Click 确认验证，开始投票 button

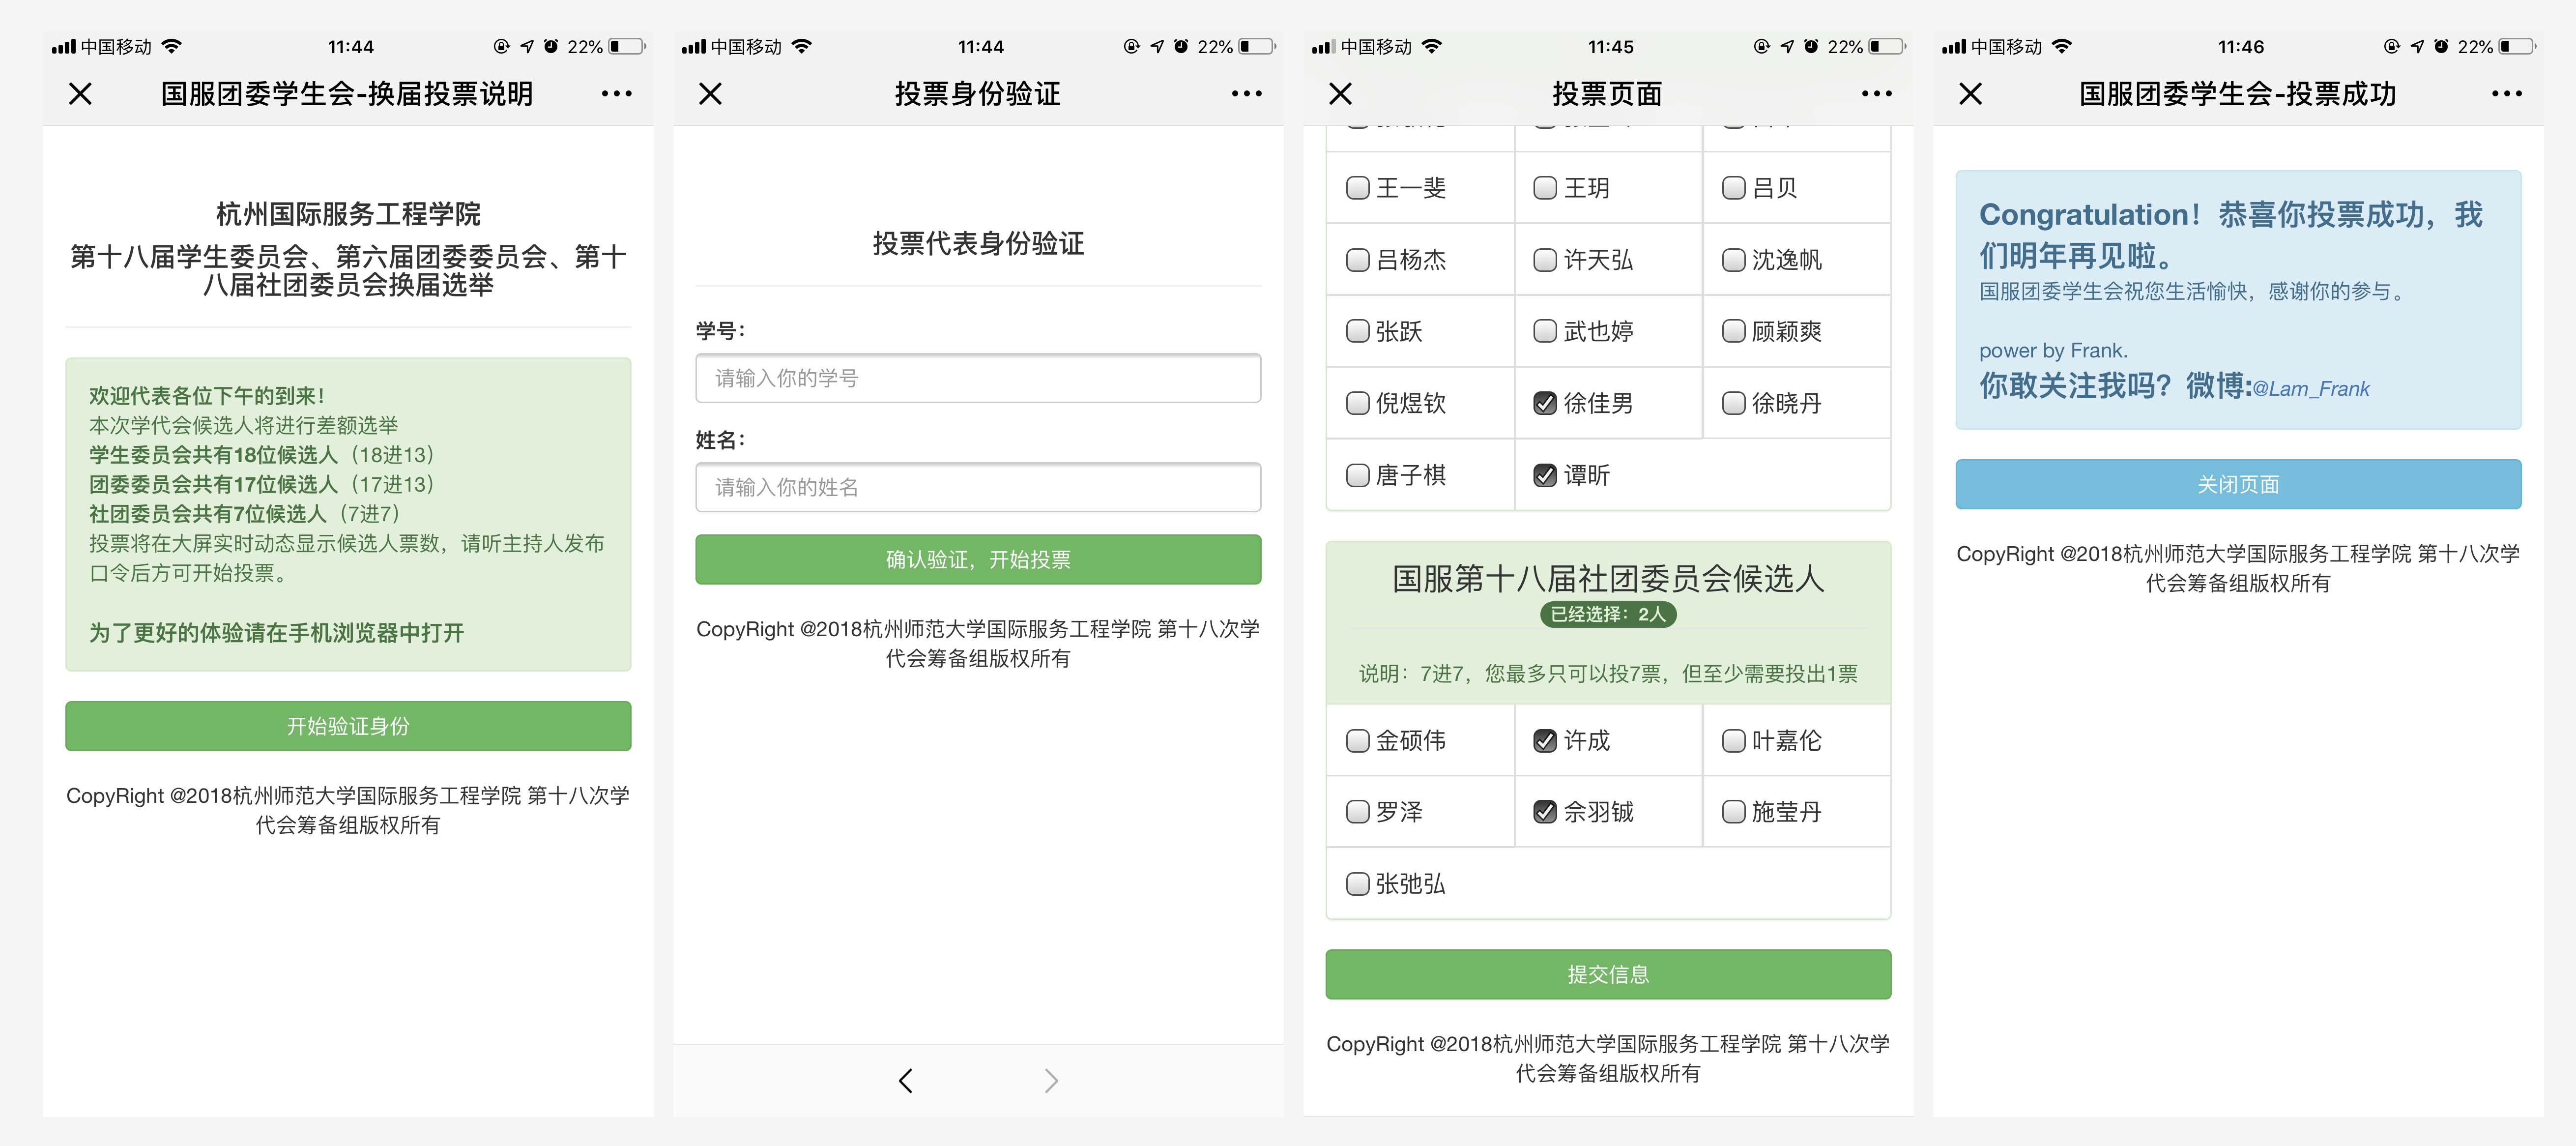coord(978,559)
